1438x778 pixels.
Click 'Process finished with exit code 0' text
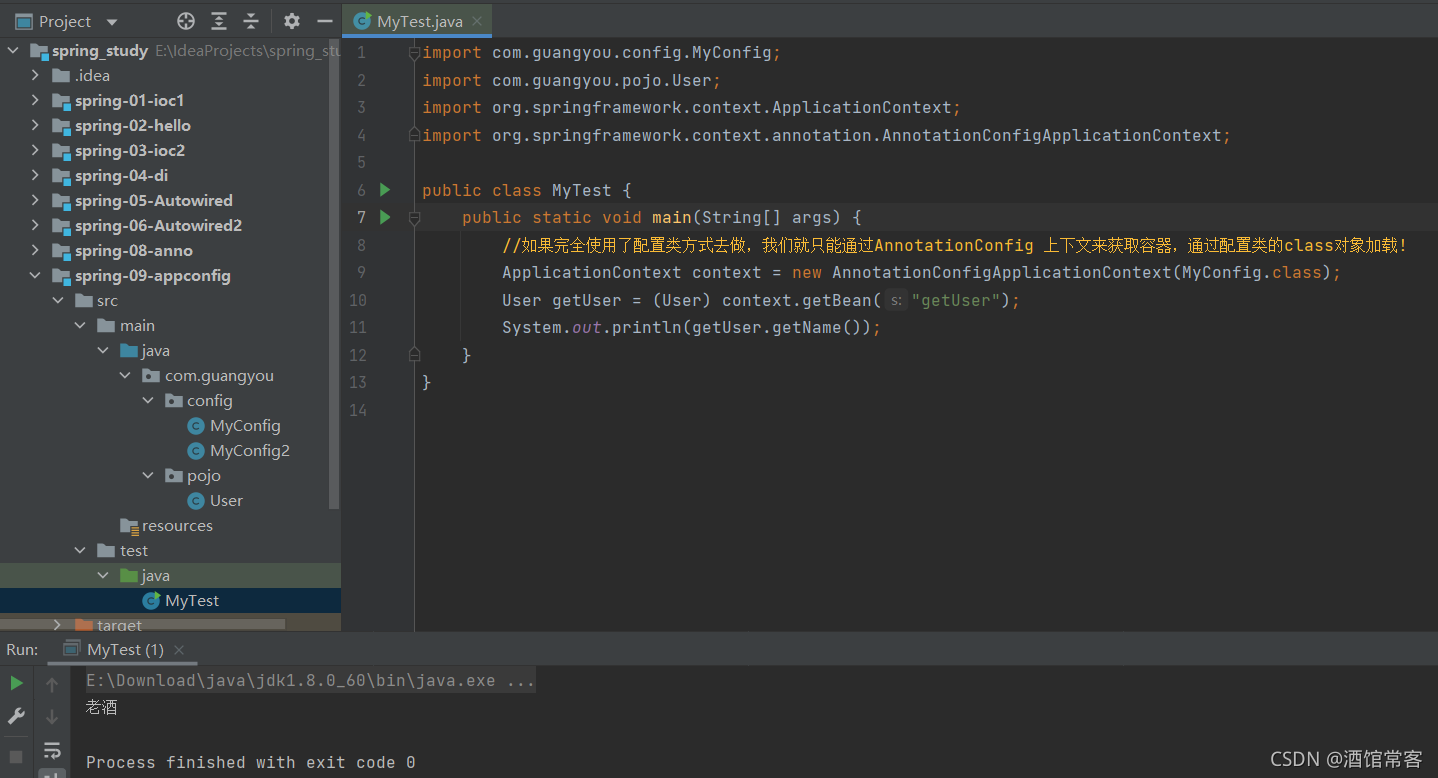point(250,762)
